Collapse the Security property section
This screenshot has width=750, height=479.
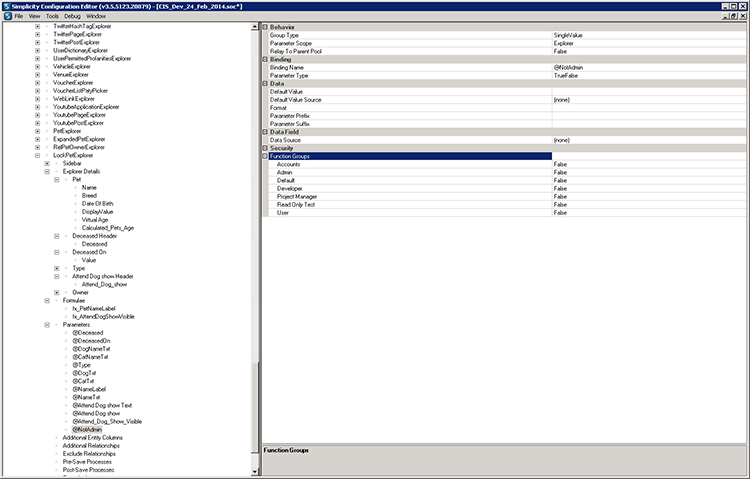click(x=265, y=148)
